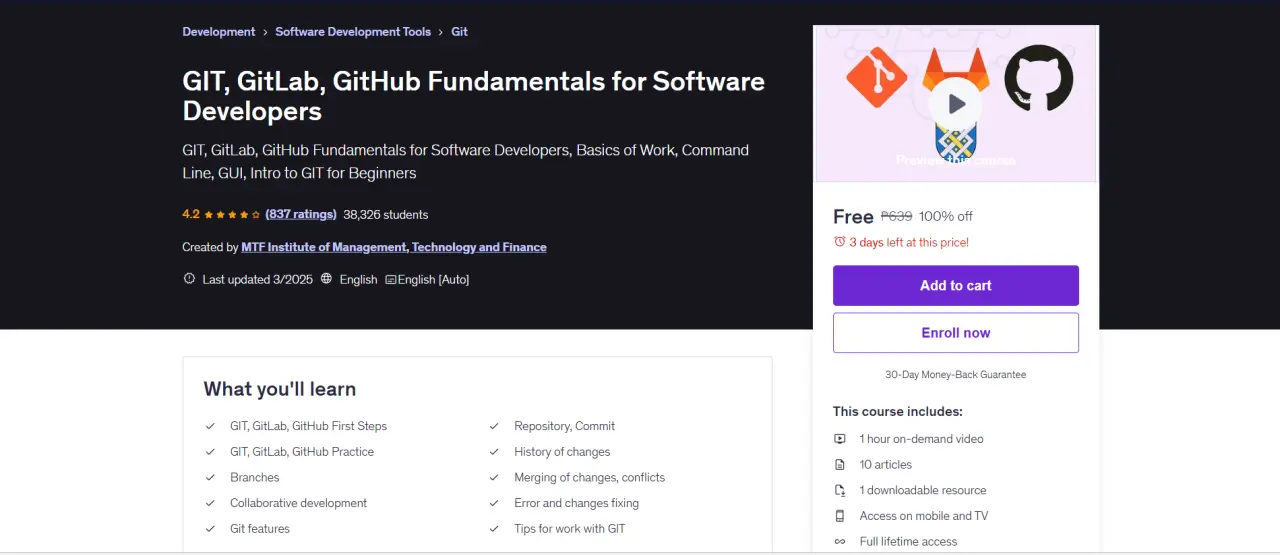1280x555 pixels.
Task: Click the on-demand video icon
Action: pos(840,439)
